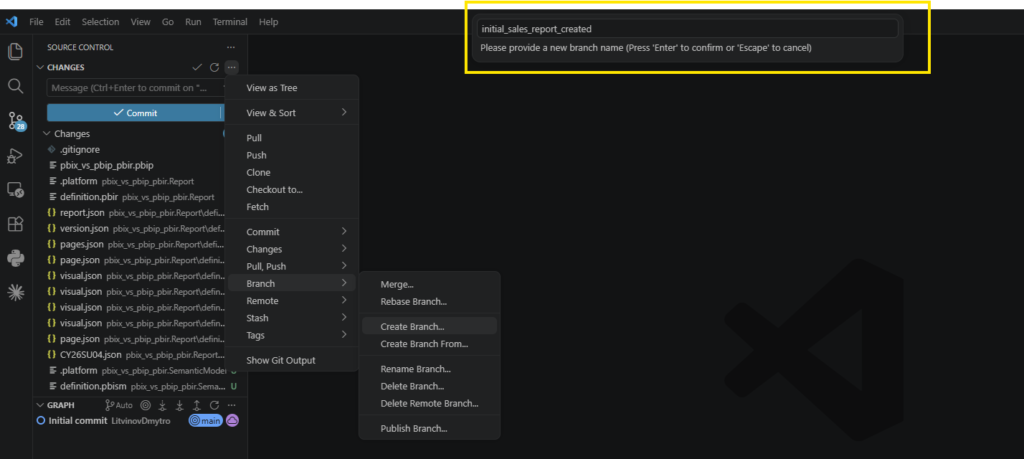Select Create Branch From... menu item
The width and height of the screenshot is (1024, 459).
click(430, 343)
